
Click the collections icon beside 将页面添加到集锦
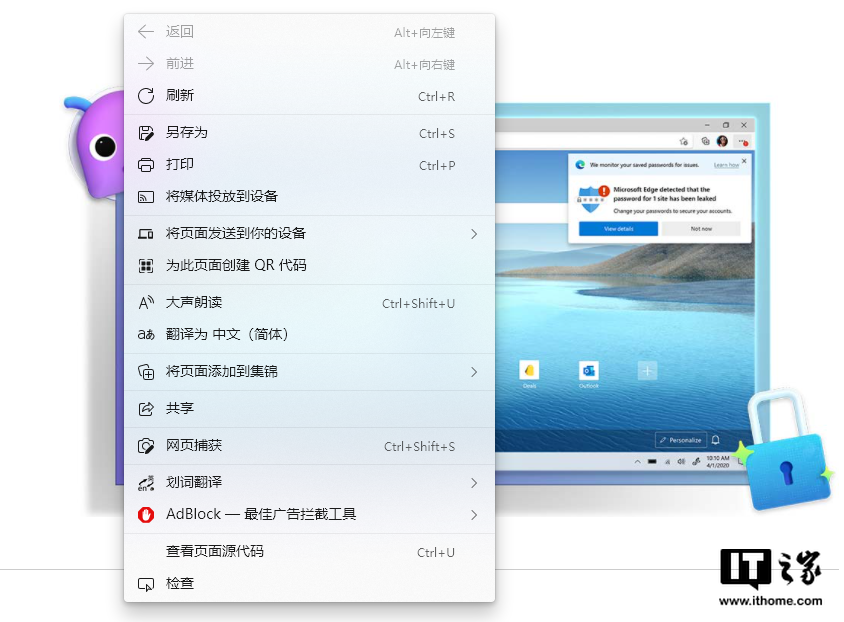[x=146, y=372]
